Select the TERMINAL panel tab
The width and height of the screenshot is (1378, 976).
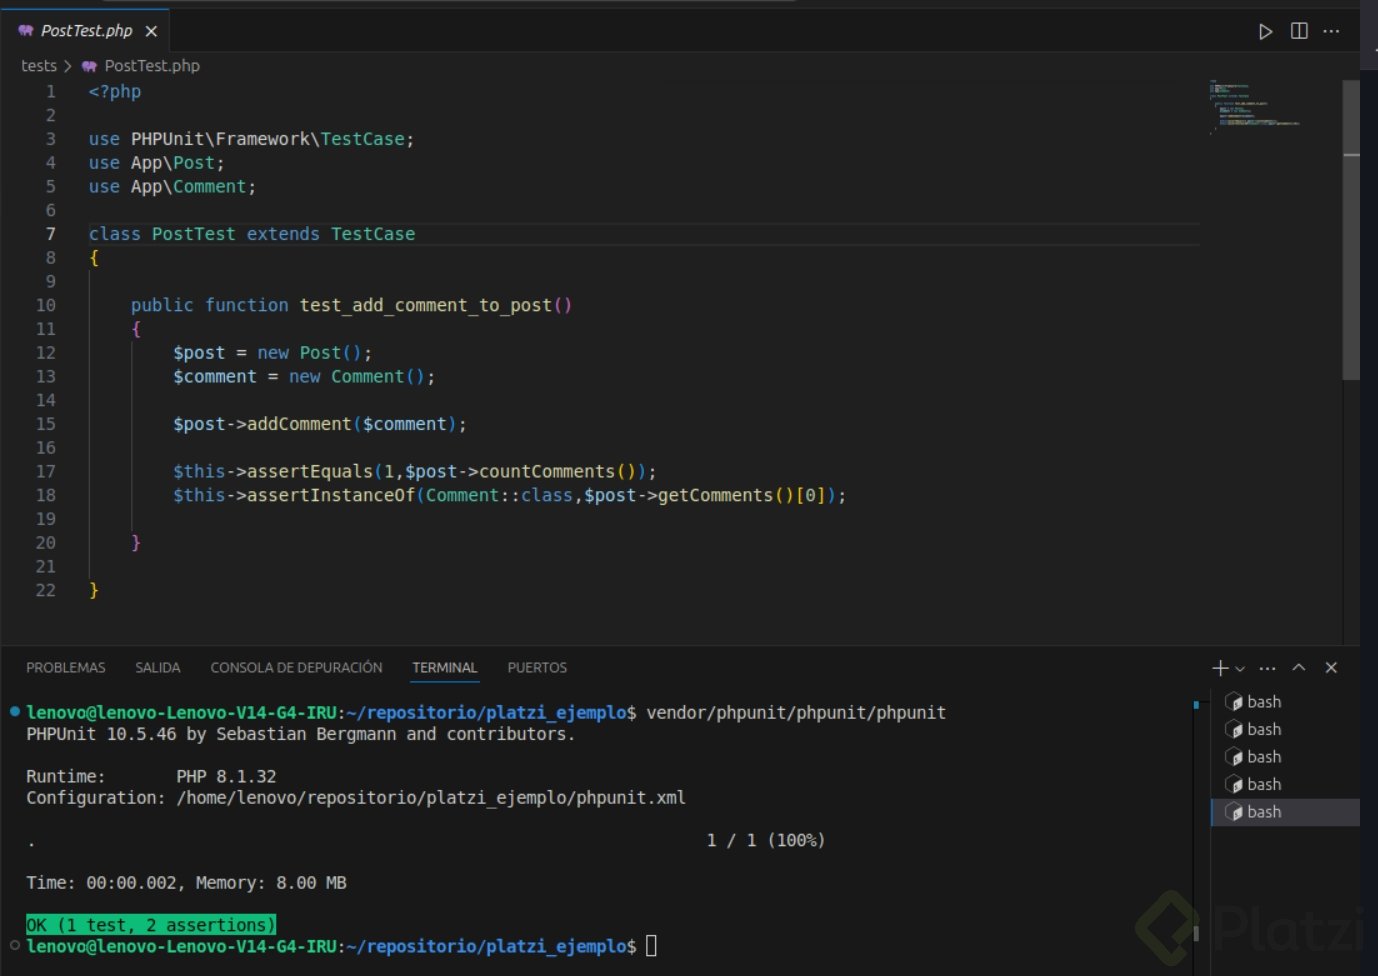(x=445, y=668)
